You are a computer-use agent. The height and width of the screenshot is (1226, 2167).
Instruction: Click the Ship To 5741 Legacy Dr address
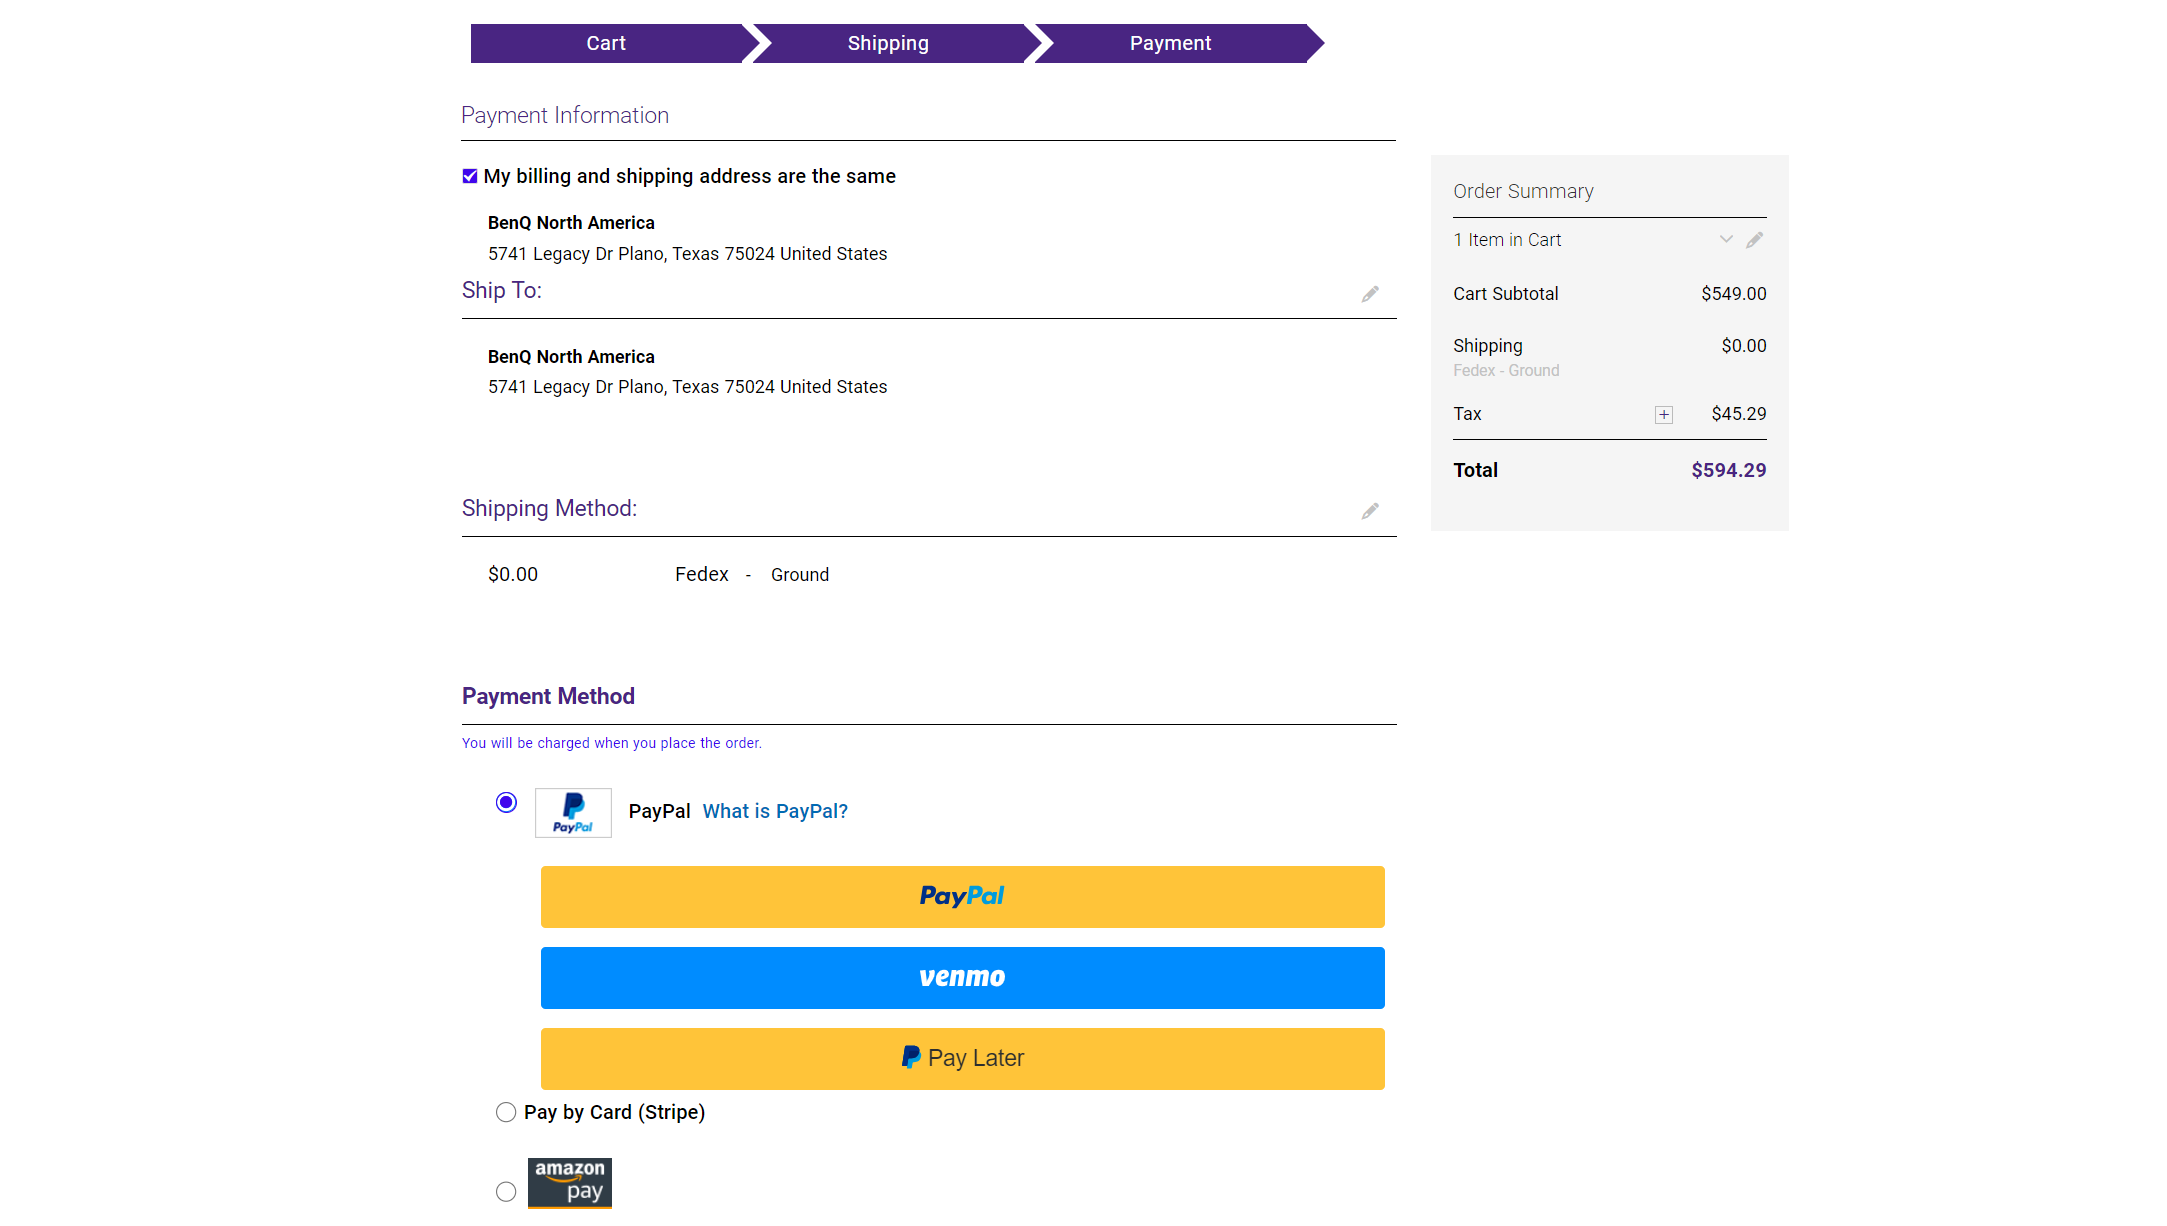coord(687,387)
